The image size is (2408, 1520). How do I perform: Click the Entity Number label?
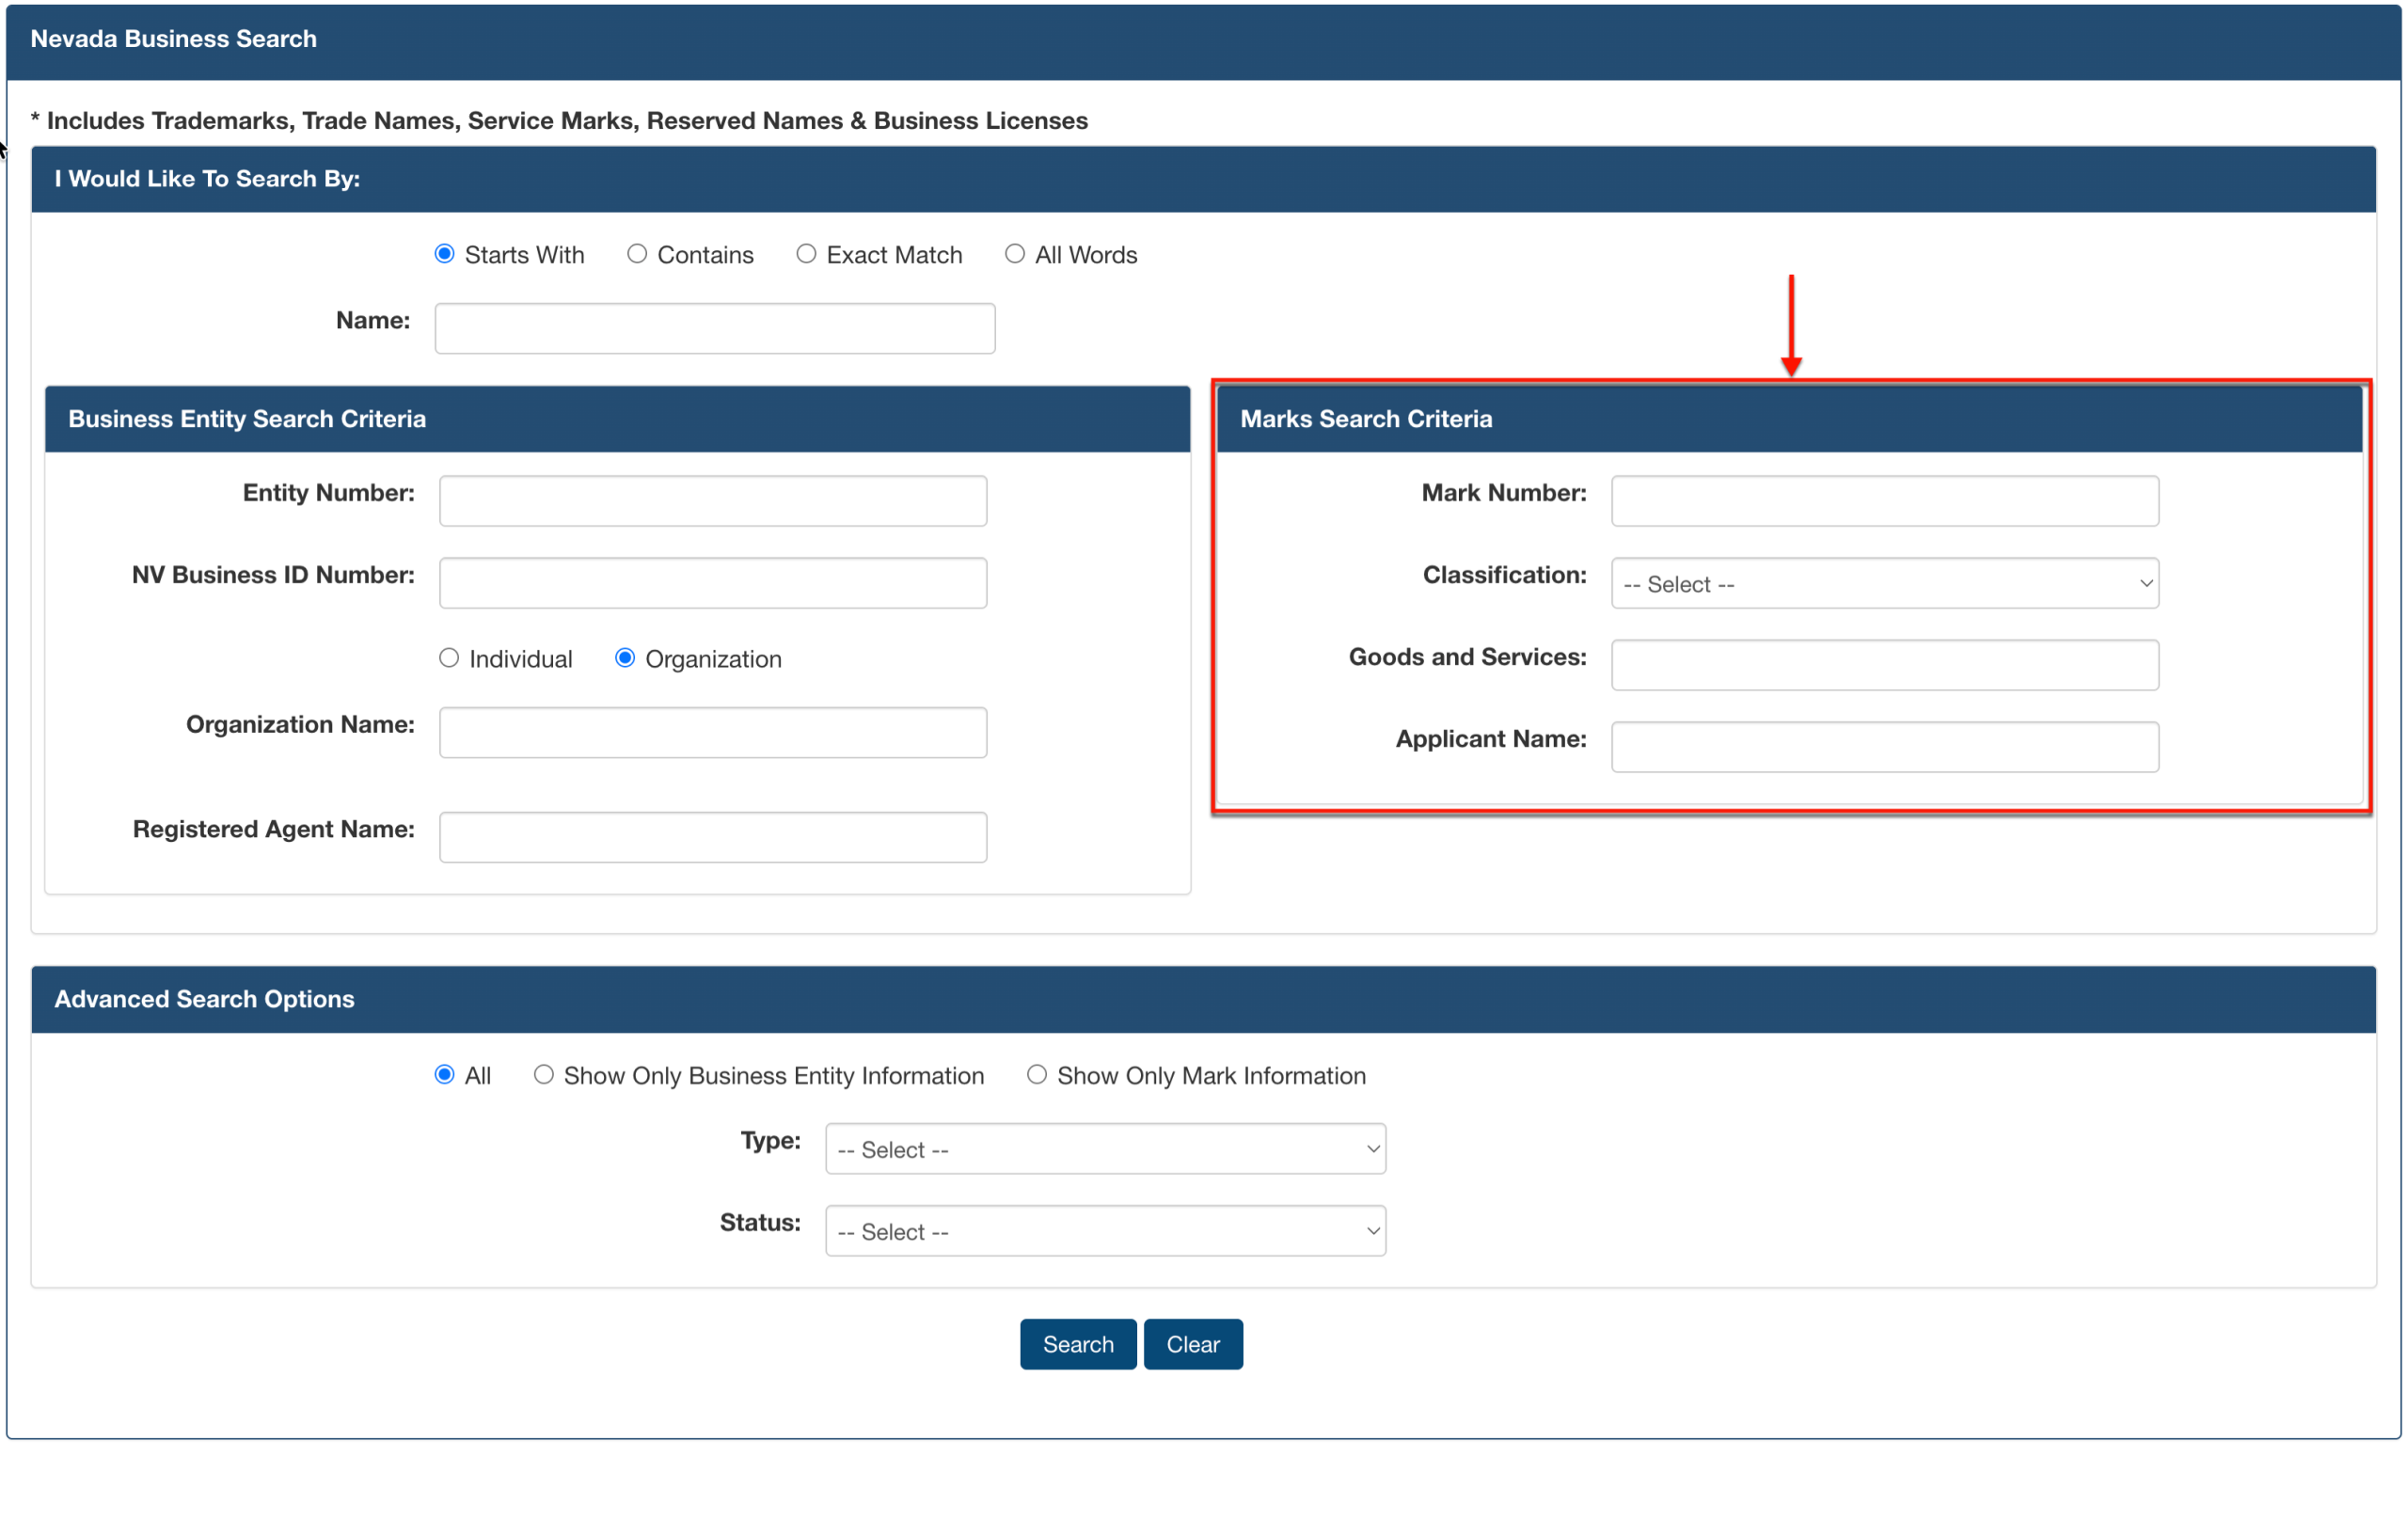click(x=329, y=493)
